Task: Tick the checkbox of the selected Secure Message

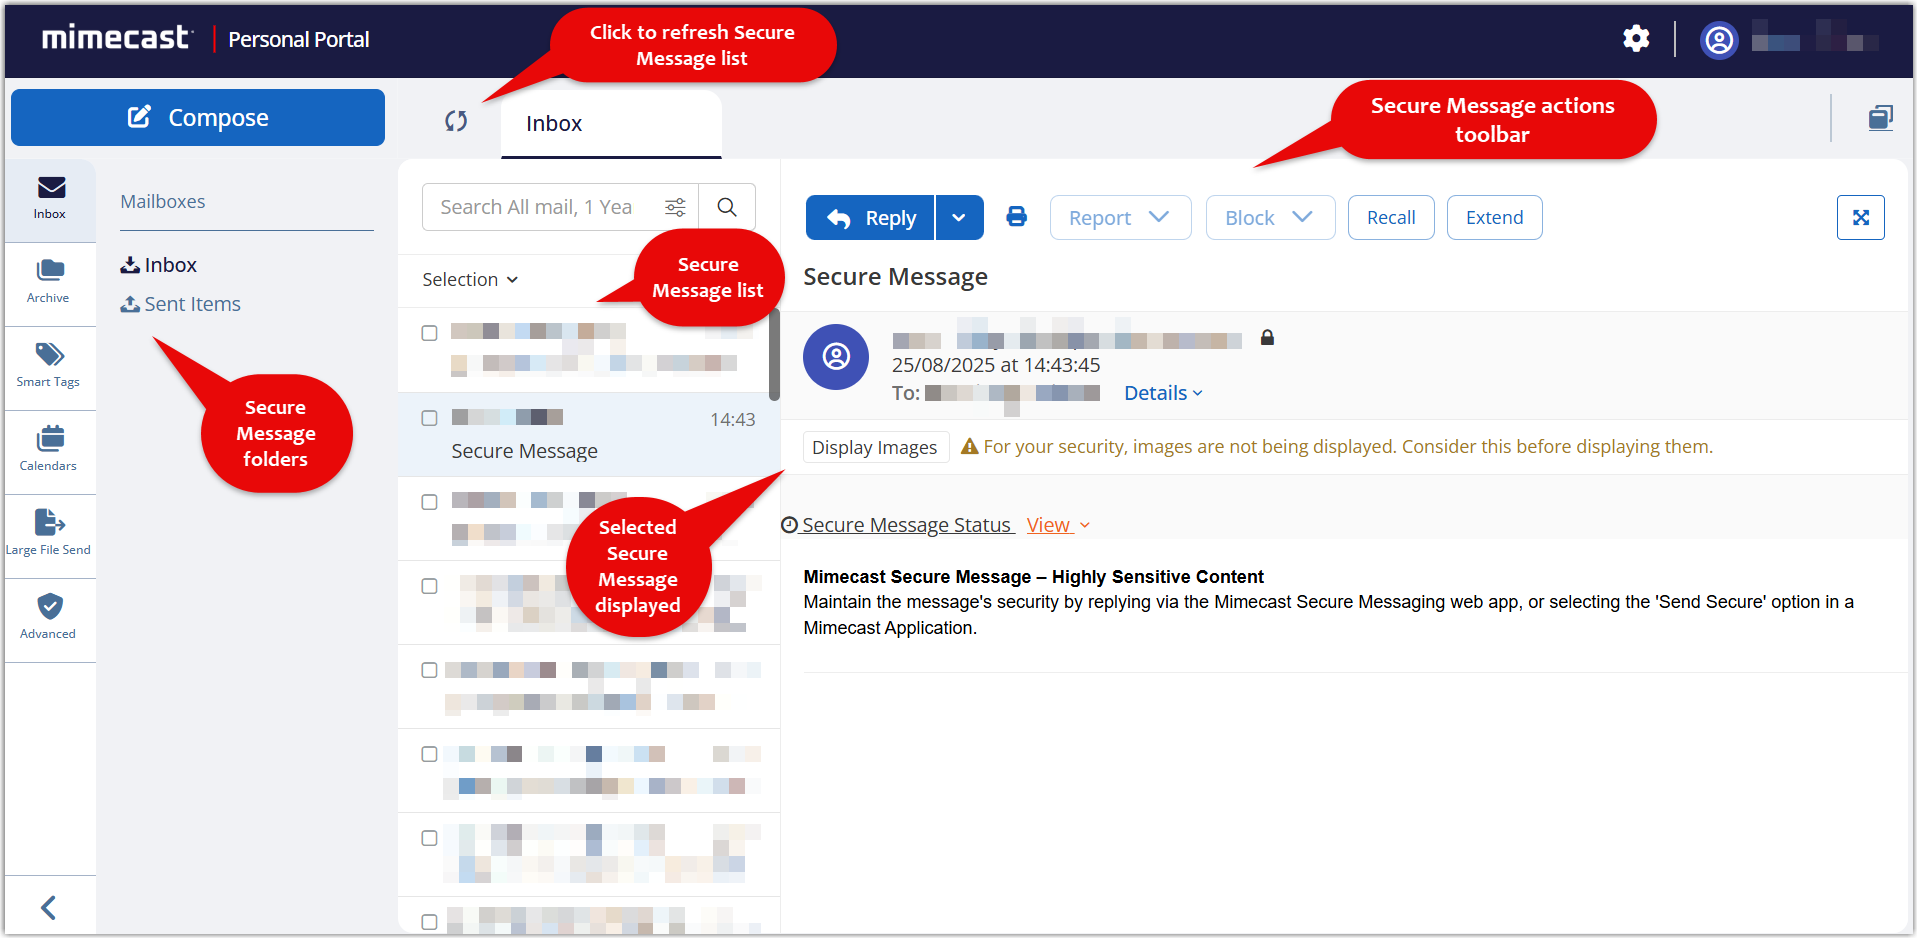Action: [x=429, y=418]
